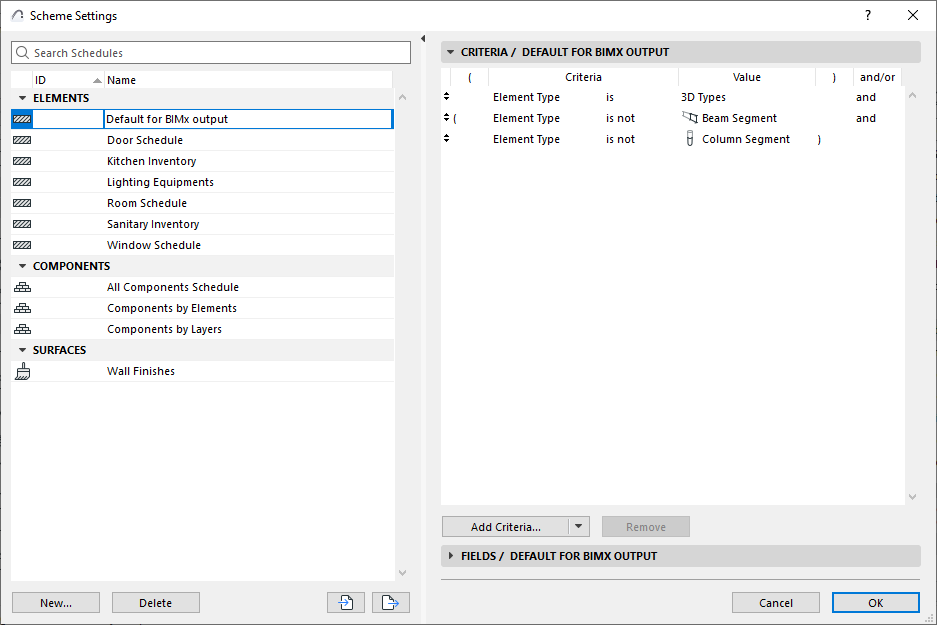Expand the FIELDS / DEFAULT FOR BIMX OUTPUT panel
The width and height of the screenshot is (937, 625).
[x=451, y=556]
